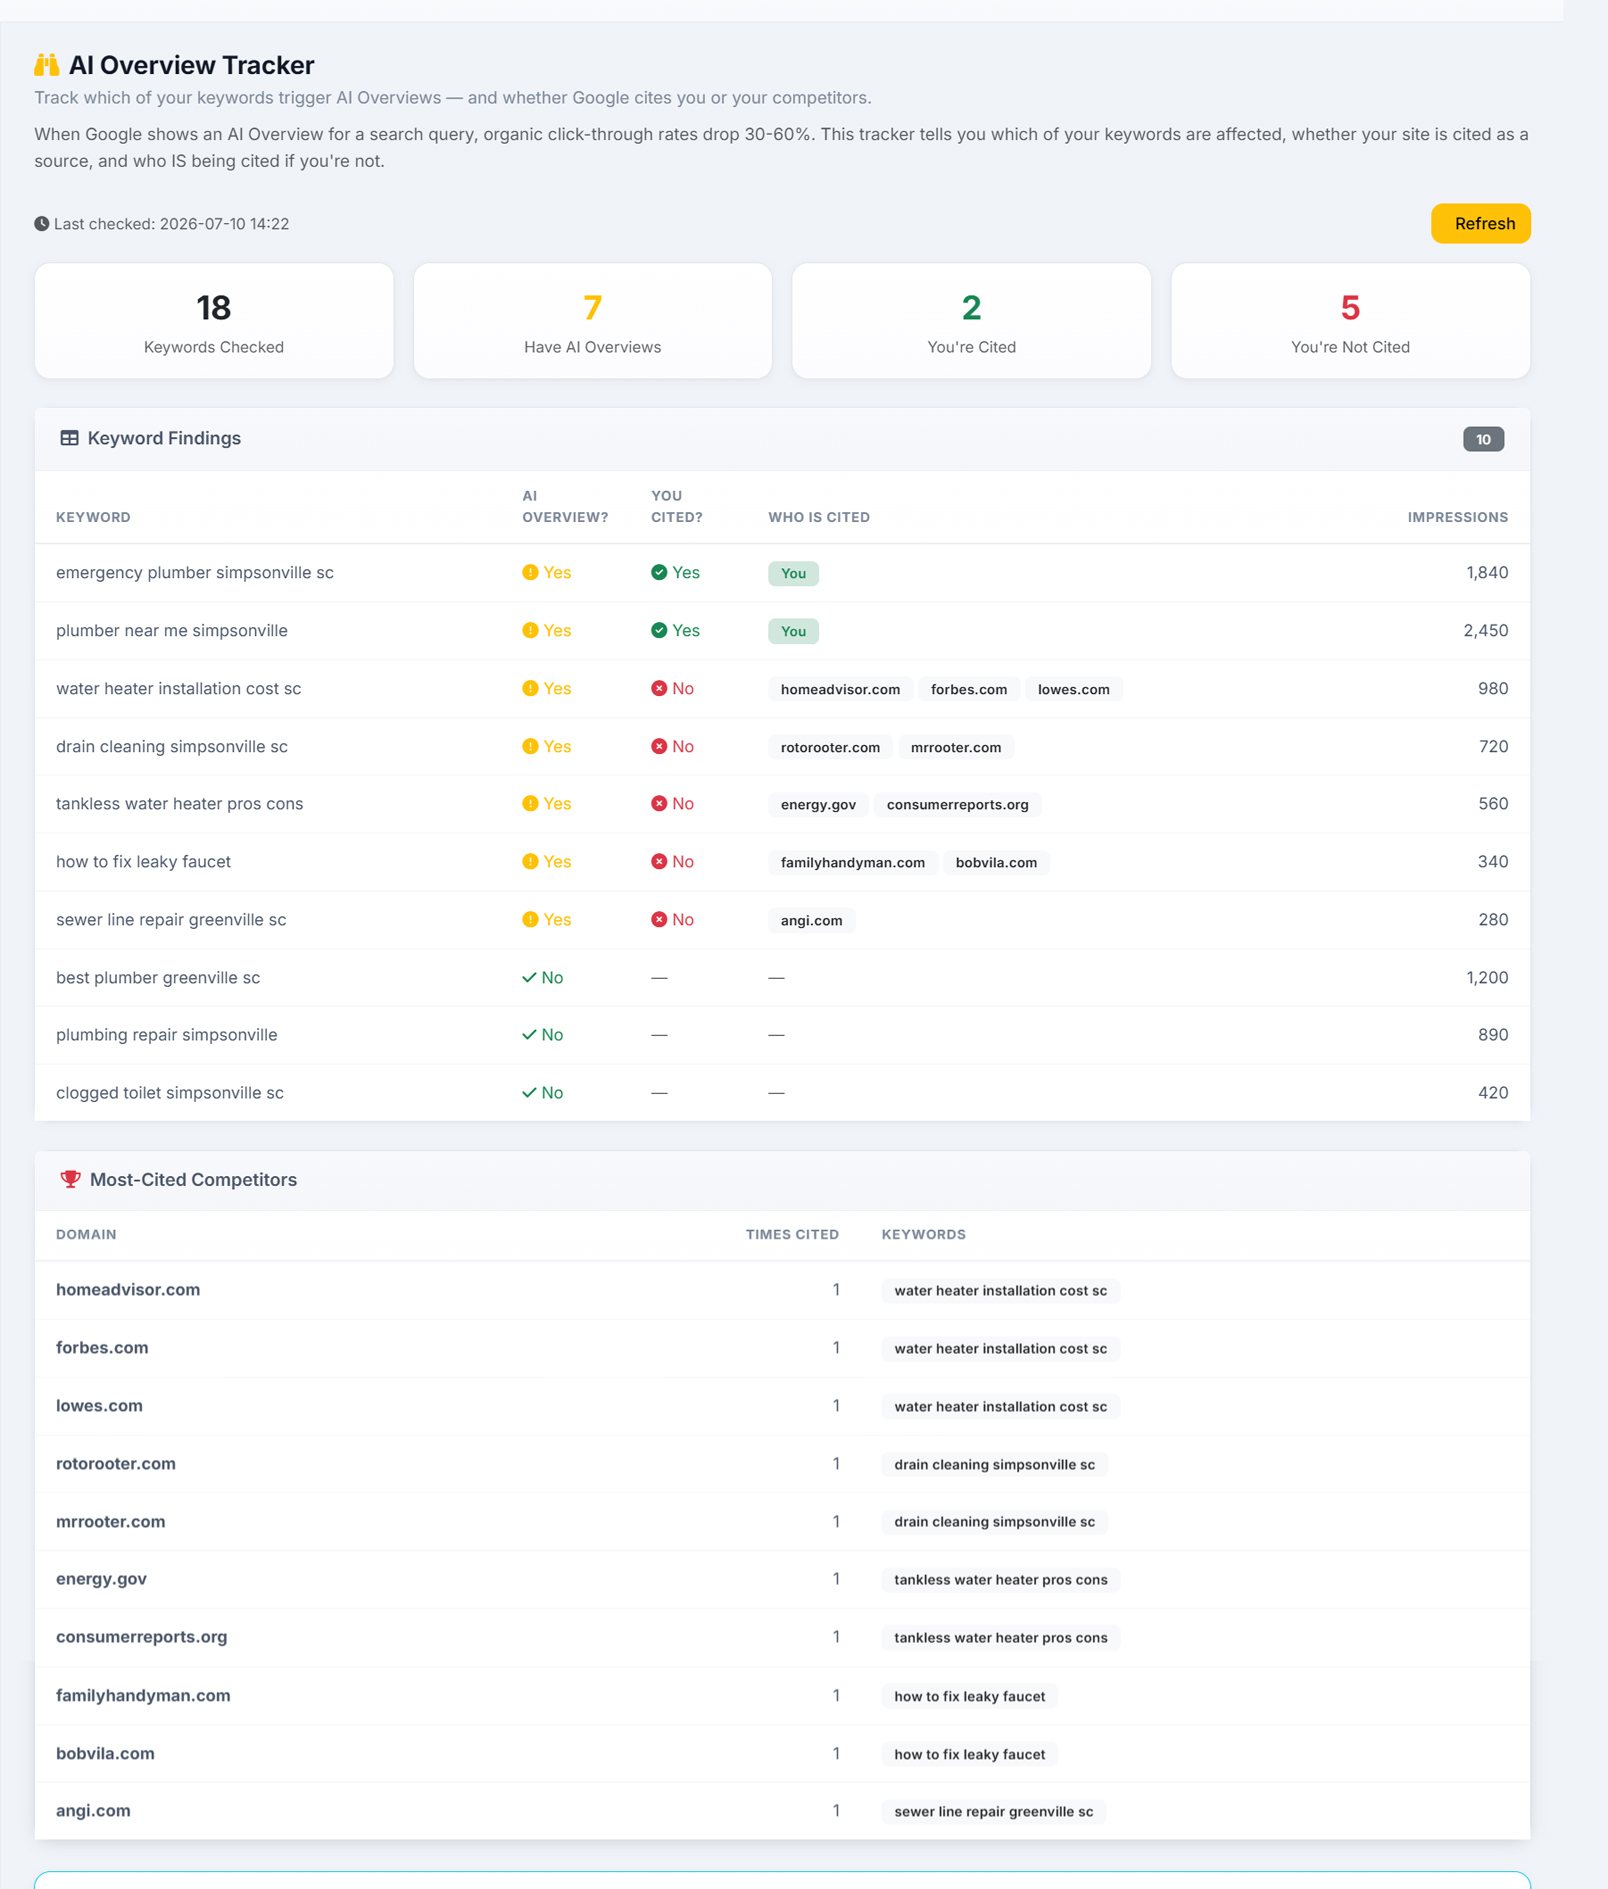Click how to fix leaky faucet tag beside bobvila.com
The width and height of the screenshot is (1608, 1889).
(x=969, y=1754)
